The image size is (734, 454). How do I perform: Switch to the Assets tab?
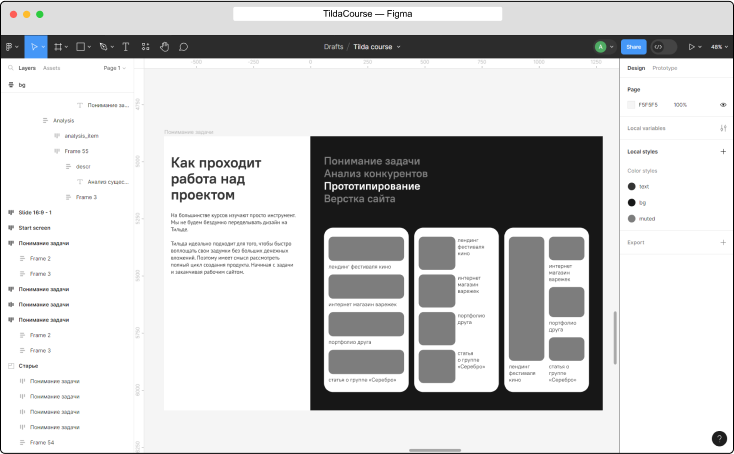click(51, 68)
